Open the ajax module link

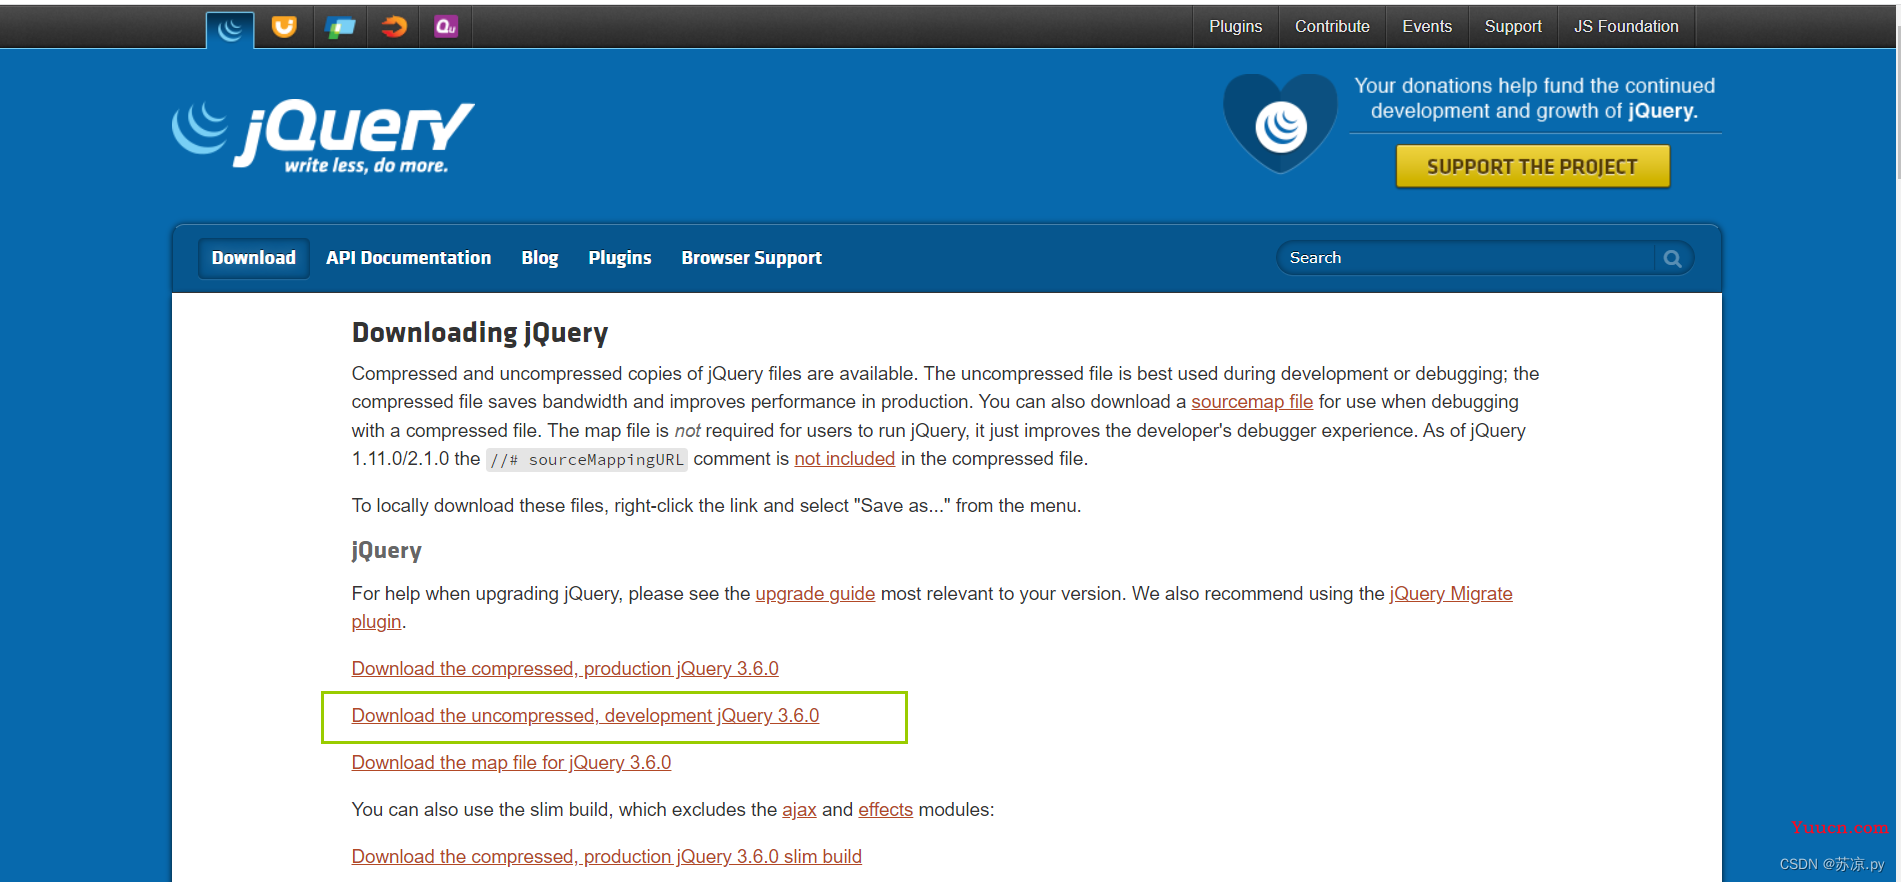pyautogui.click(x=799, y=810)
